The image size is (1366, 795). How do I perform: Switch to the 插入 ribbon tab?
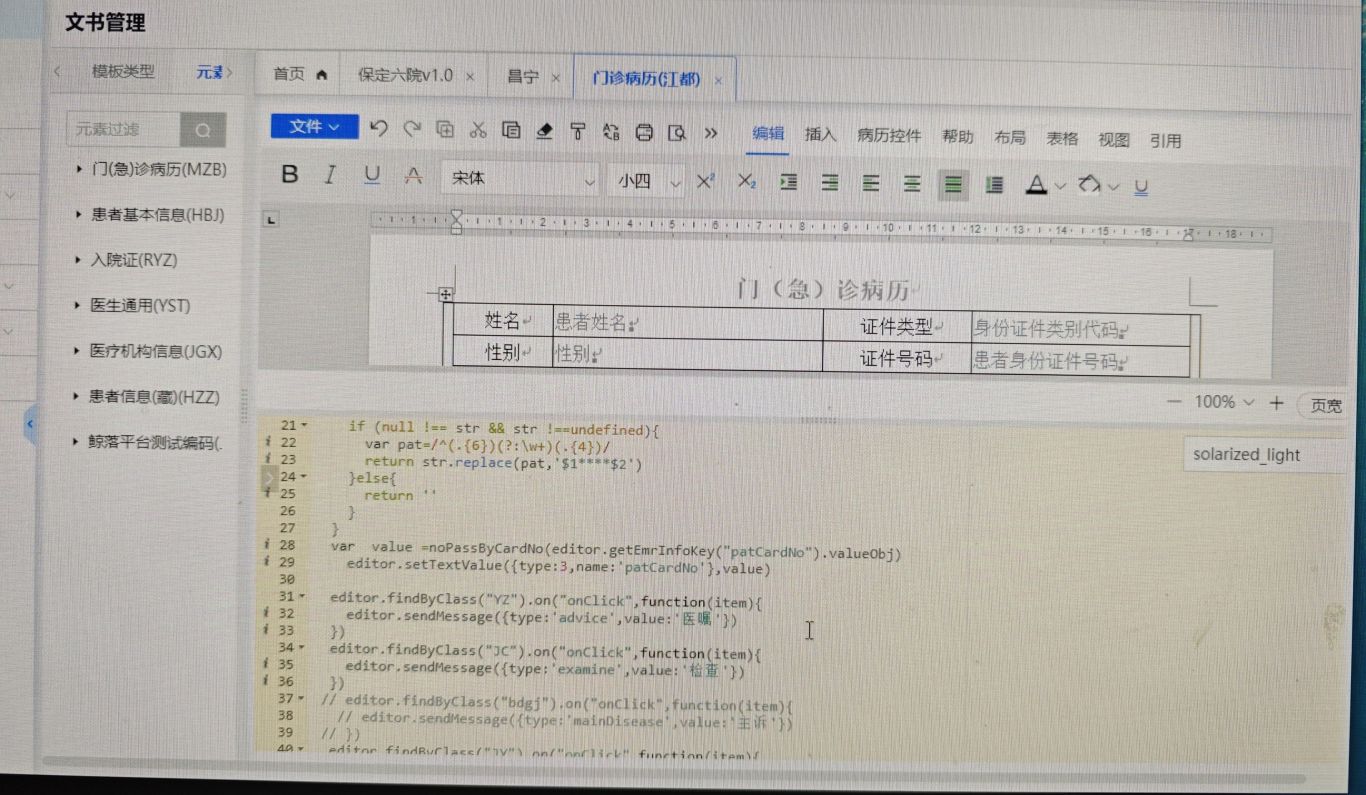coord(820,135)
